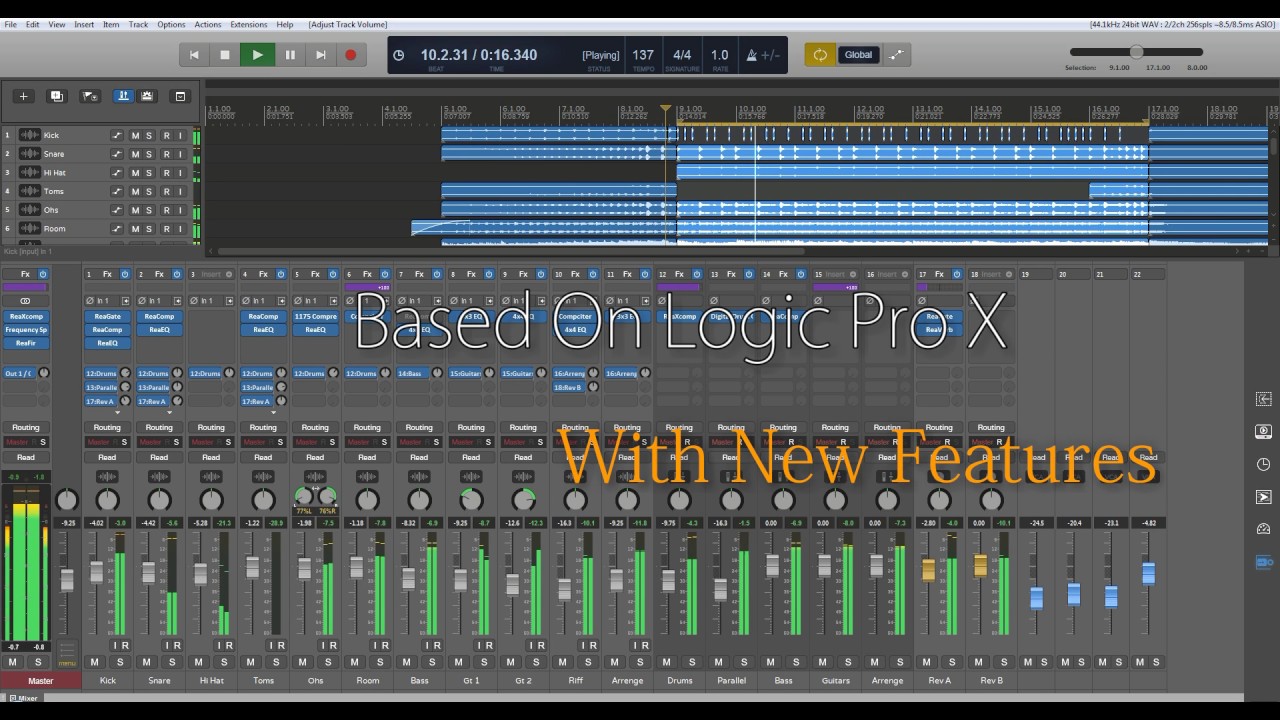Open Read automation mode on Snare strip

coord(159,457)
